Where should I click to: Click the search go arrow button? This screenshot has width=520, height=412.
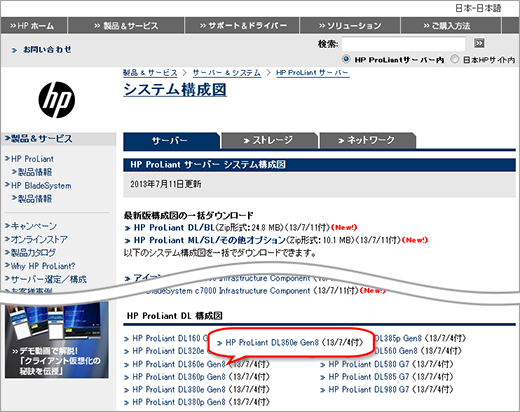(479, 43)
